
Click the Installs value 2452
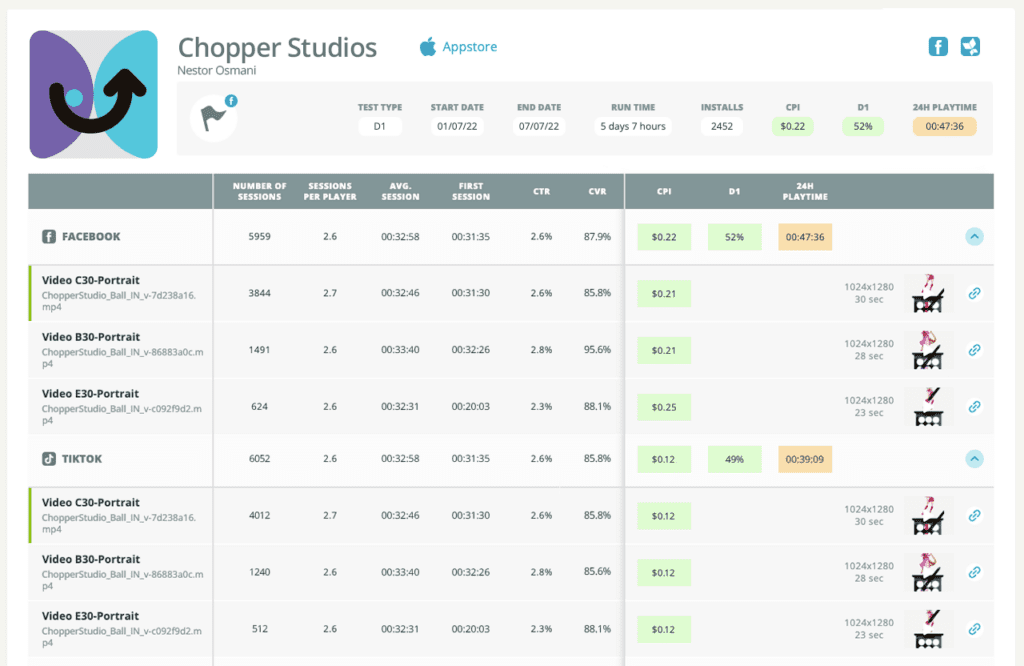pyautogui.click(x=722, y=126)
